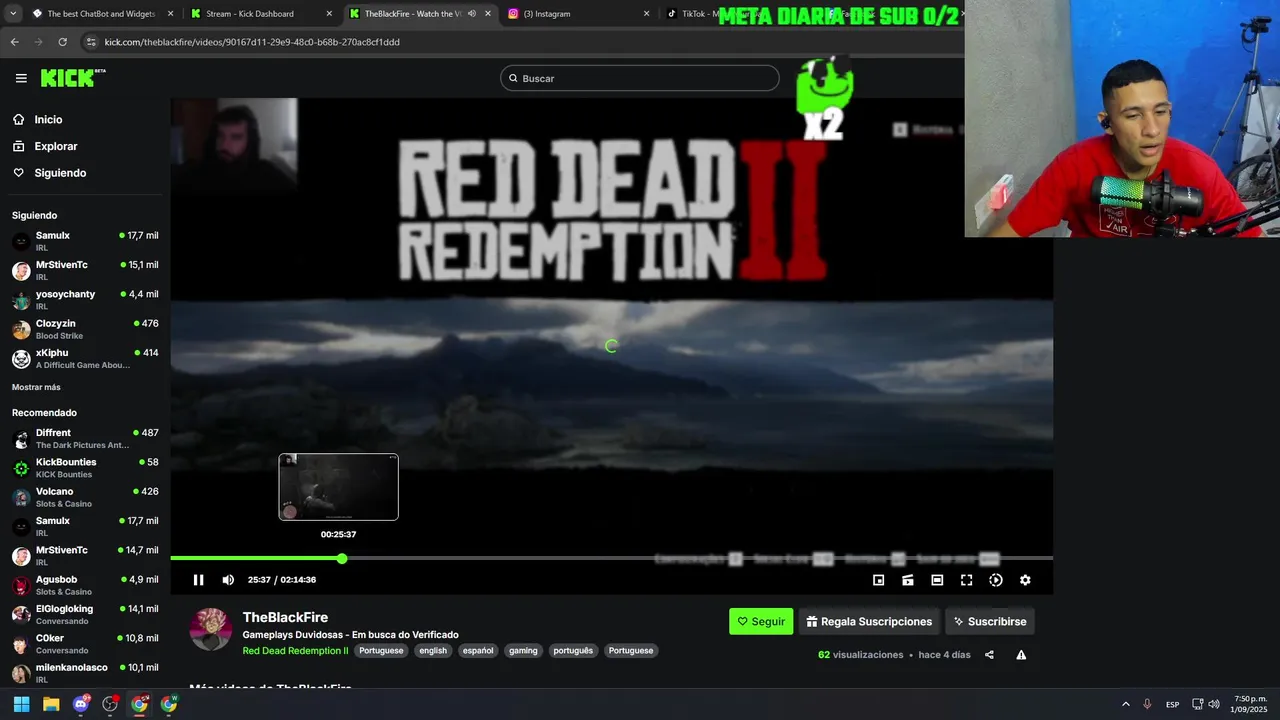Cast video to a device
Image resolution: width=1280 pixels, height=720 pixels.
pyautogui.click(x=908, y=580)
